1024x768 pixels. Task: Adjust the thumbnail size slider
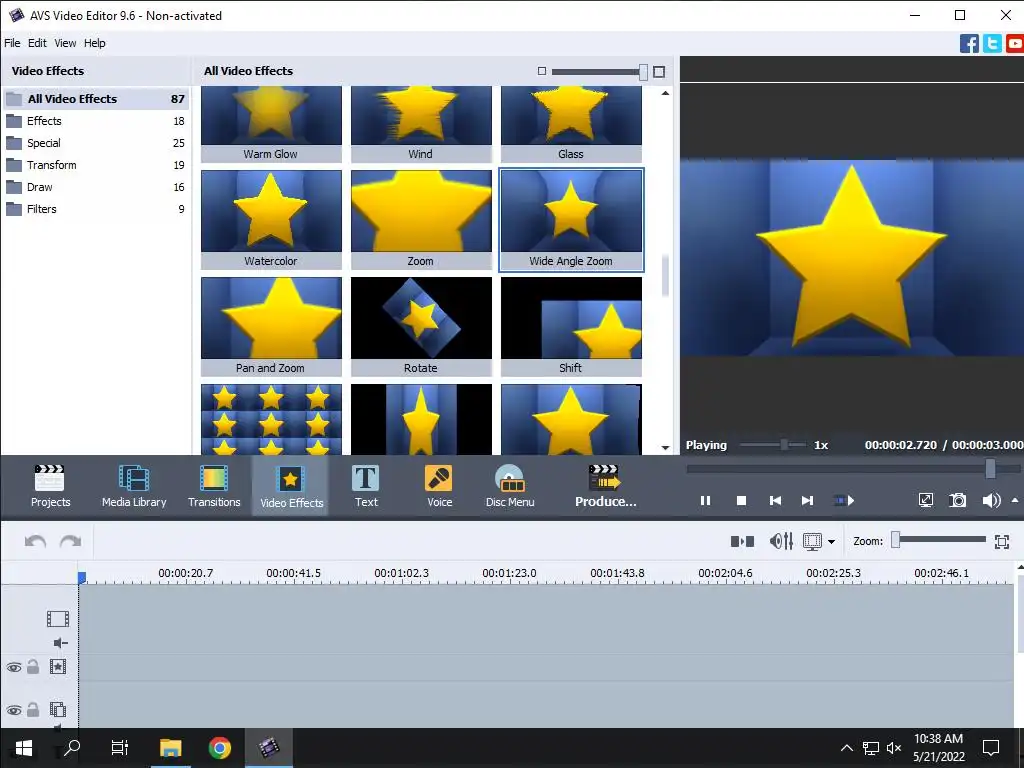coord(599,72)
